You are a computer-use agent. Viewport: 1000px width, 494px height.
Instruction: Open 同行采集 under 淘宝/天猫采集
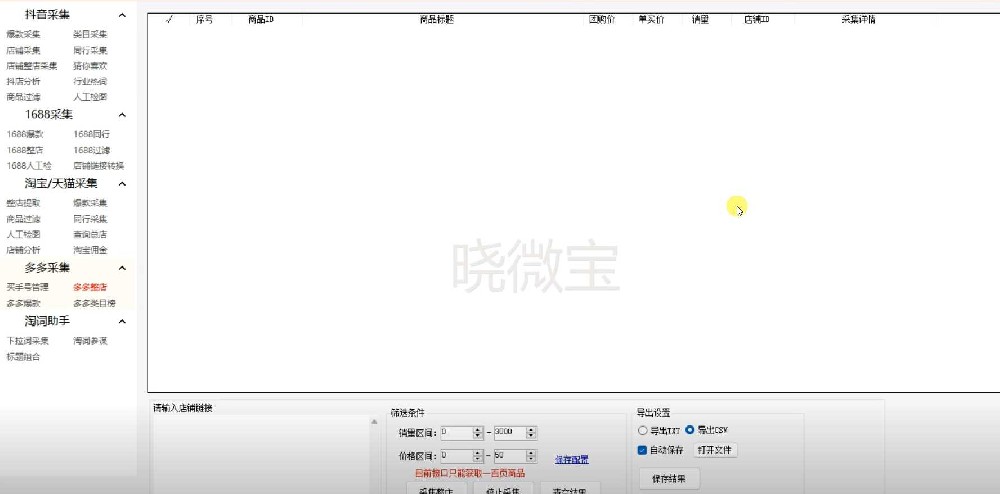pyautogui.click(x=91, y=219)
